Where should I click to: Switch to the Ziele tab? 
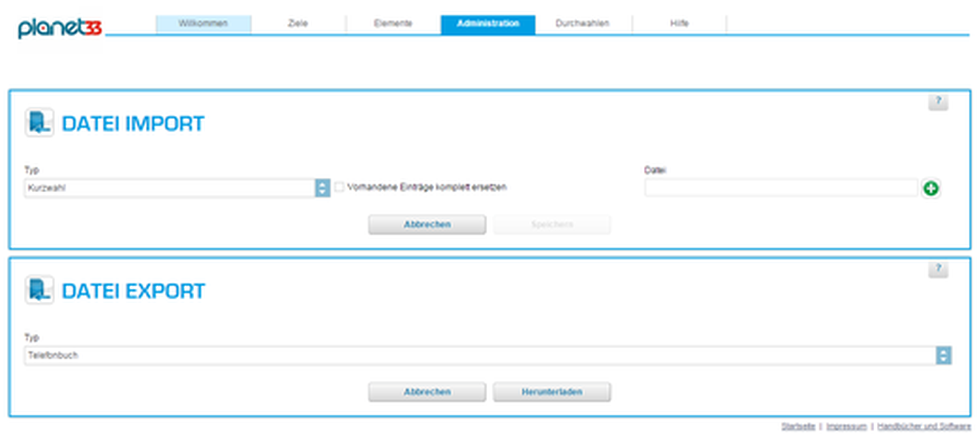[x=298, y=24]
